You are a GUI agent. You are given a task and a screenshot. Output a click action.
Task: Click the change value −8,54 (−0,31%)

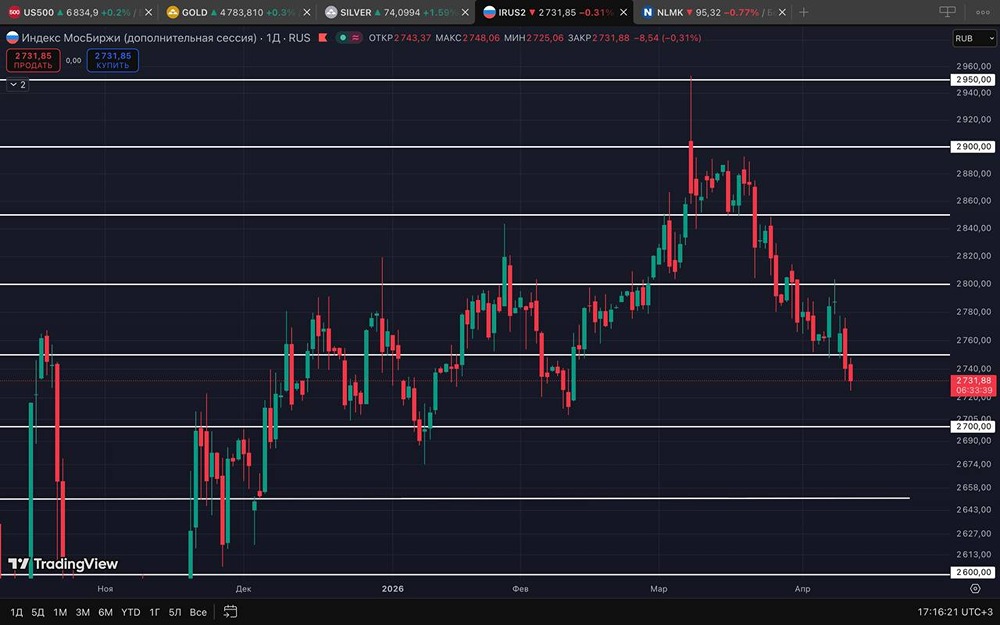[668, 38]
